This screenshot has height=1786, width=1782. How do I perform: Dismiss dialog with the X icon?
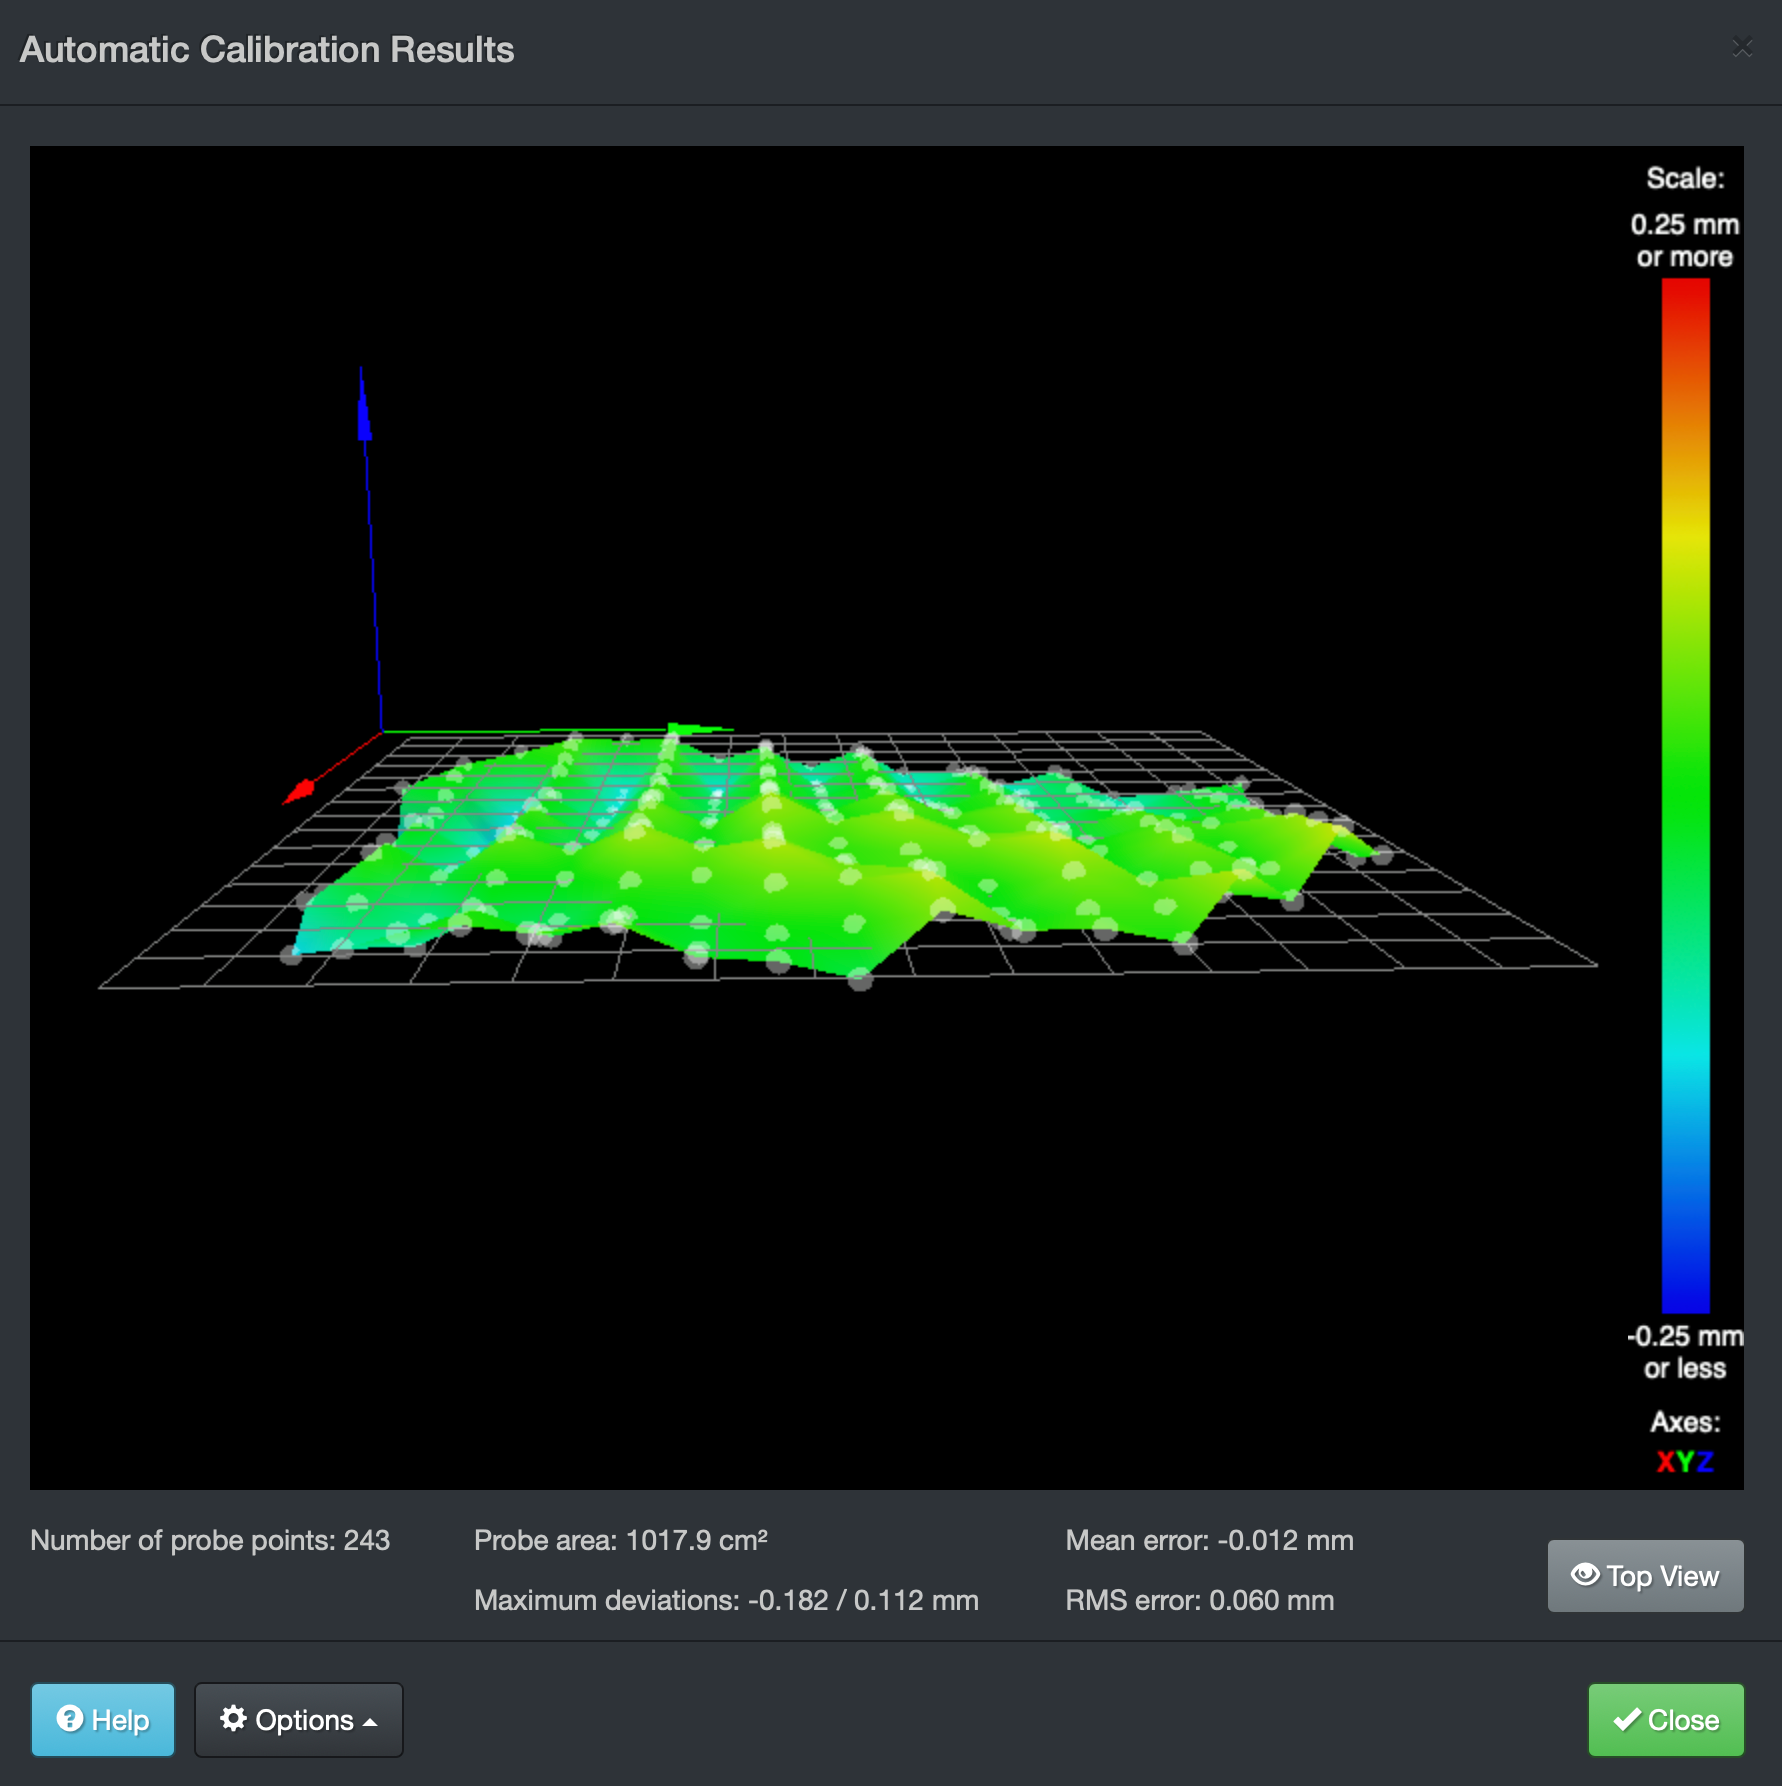coord(1742,47)
